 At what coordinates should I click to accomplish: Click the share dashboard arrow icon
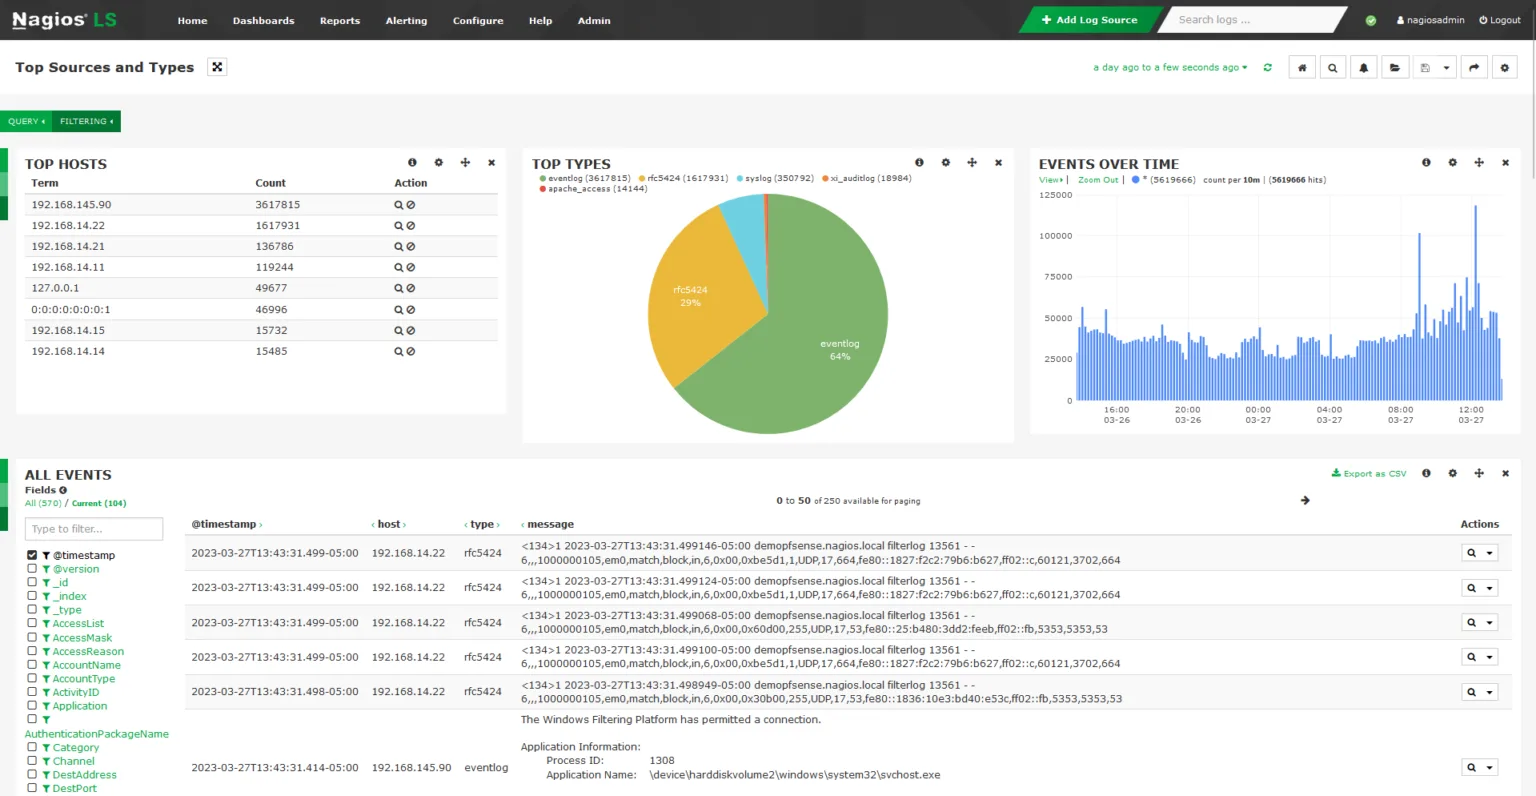point(1474,68)
